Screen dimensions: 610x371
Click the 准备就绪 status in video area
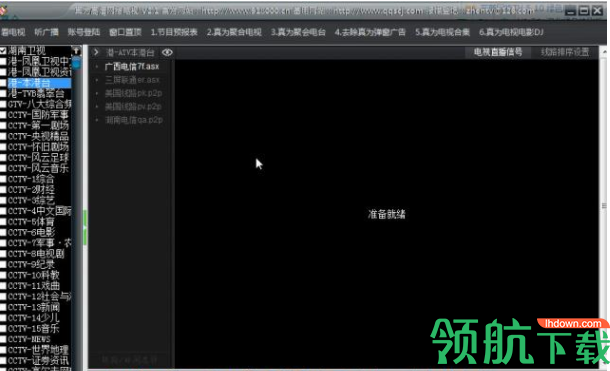click(387, 214)
